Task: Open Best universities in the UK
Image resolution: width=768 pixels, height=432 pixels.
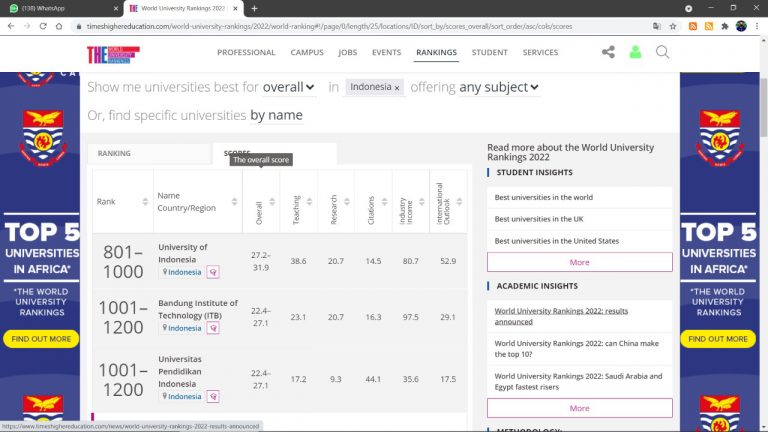Action: tap(539, 219)
